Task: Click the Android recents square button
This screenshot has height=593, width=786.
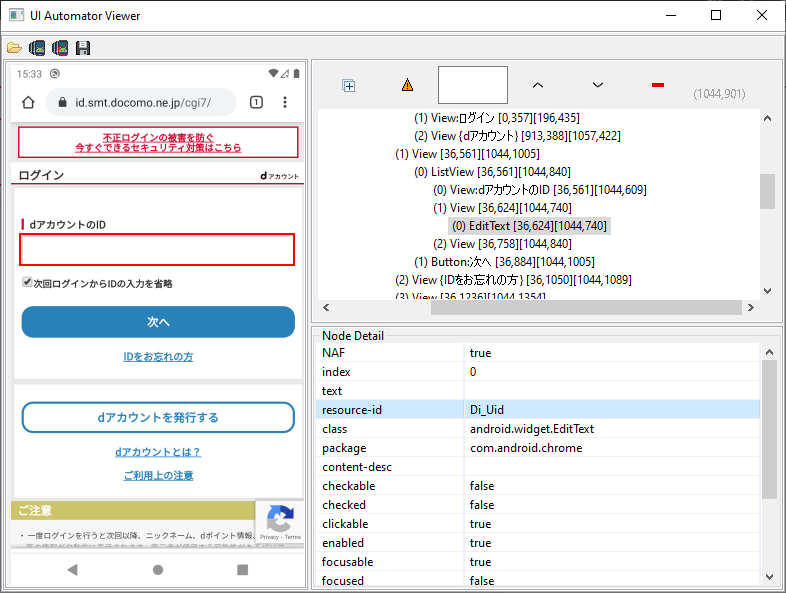Action: pos(243,569)
